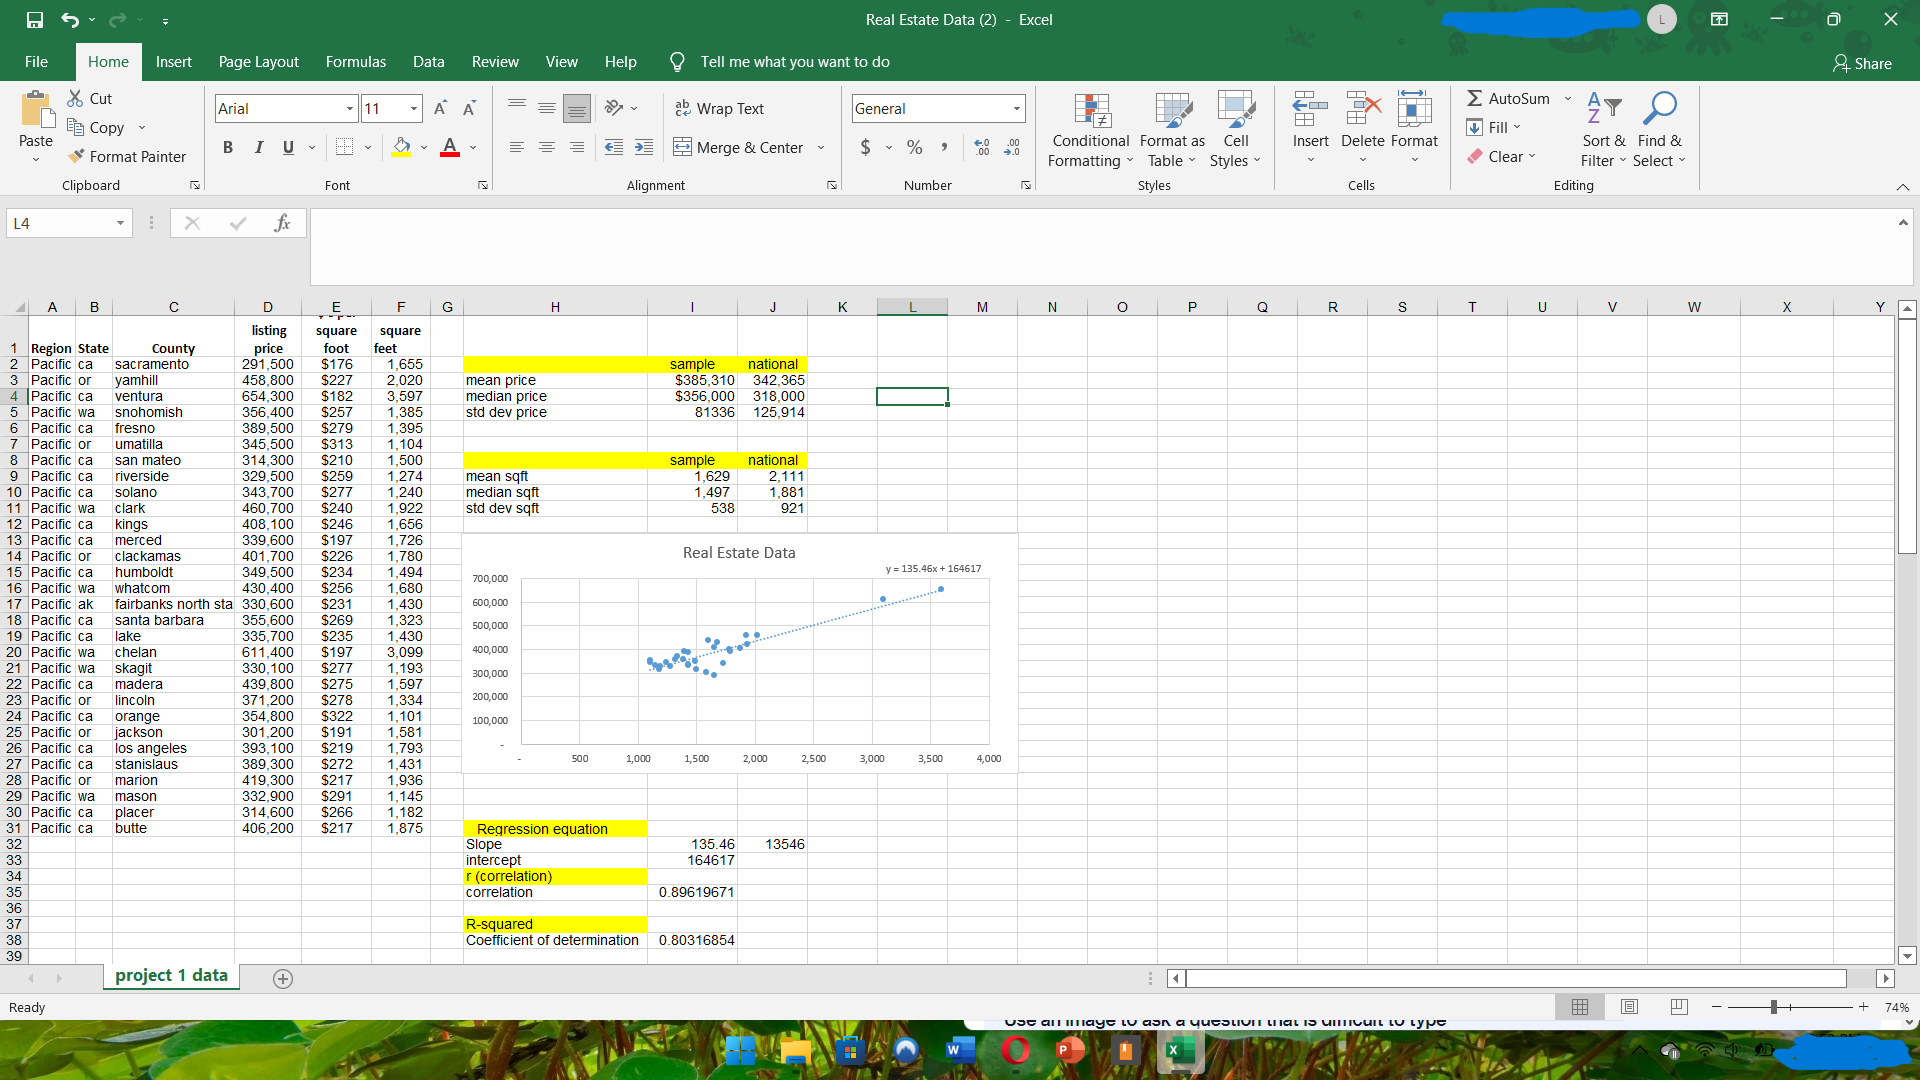Image resolution: width=1920 pixels, height=1080 pixels.
Task: Apply bold formatting from the Font group
Action: [x=227, y=147]
